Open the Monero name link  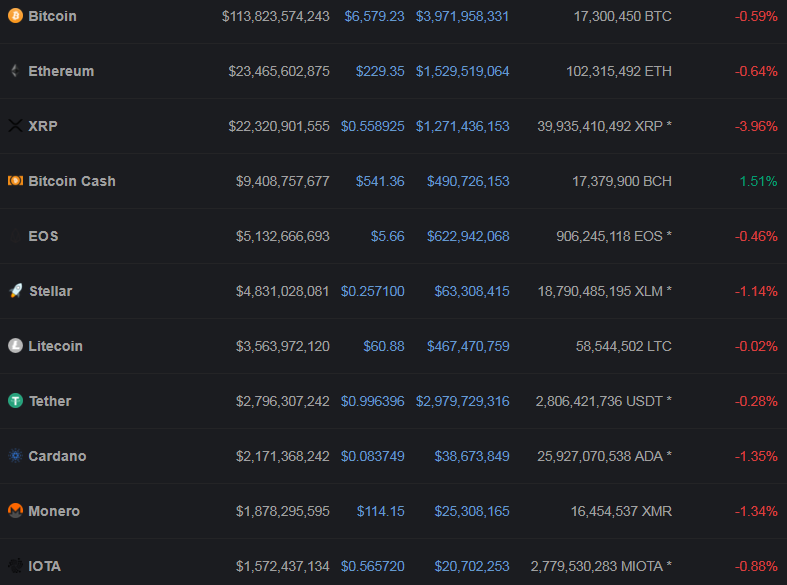[x=54, y=511]
